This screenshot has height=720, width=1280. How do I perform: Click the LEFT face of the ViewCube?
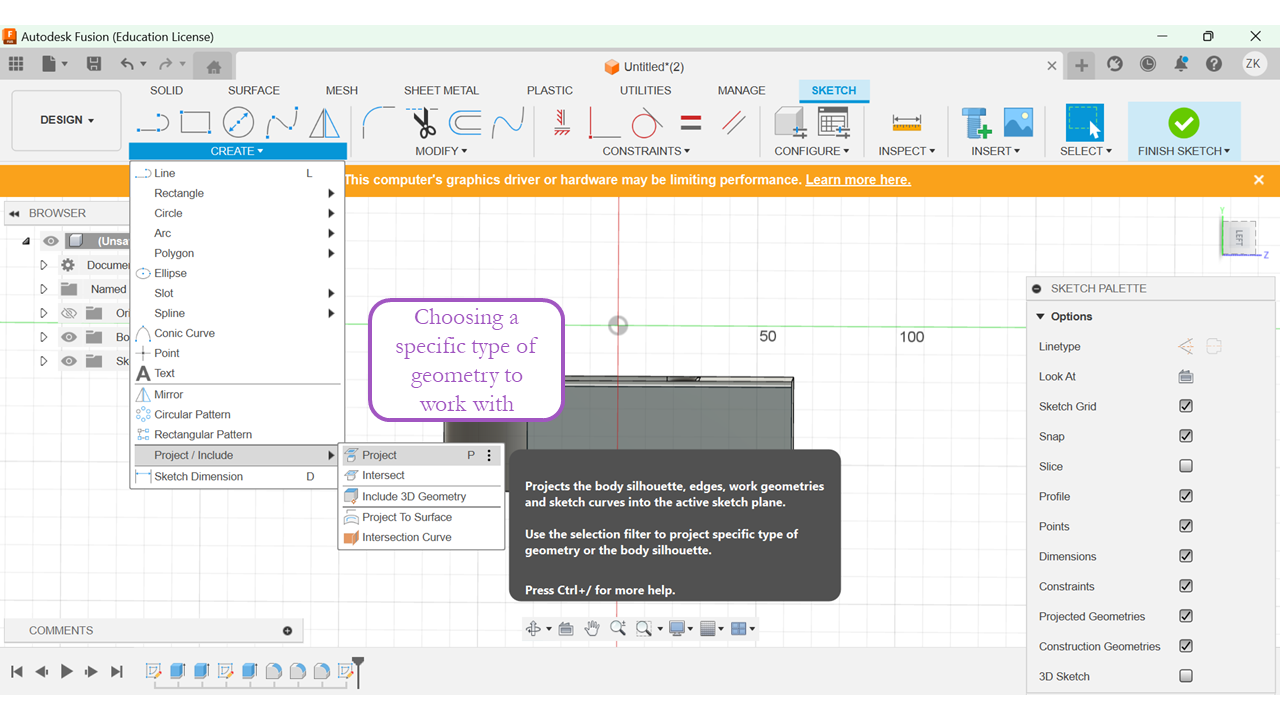tap(1240, 237)
